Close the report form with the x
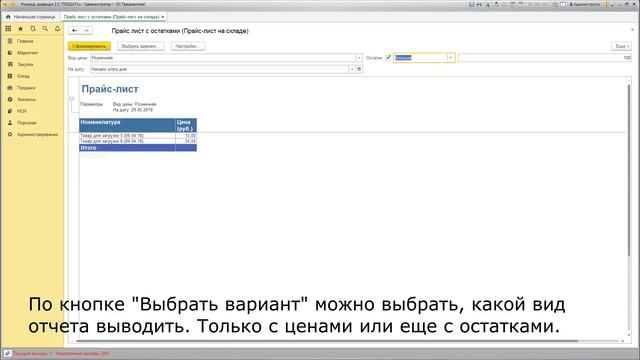This screenshot has width=640, height=360. click(632, 30)
